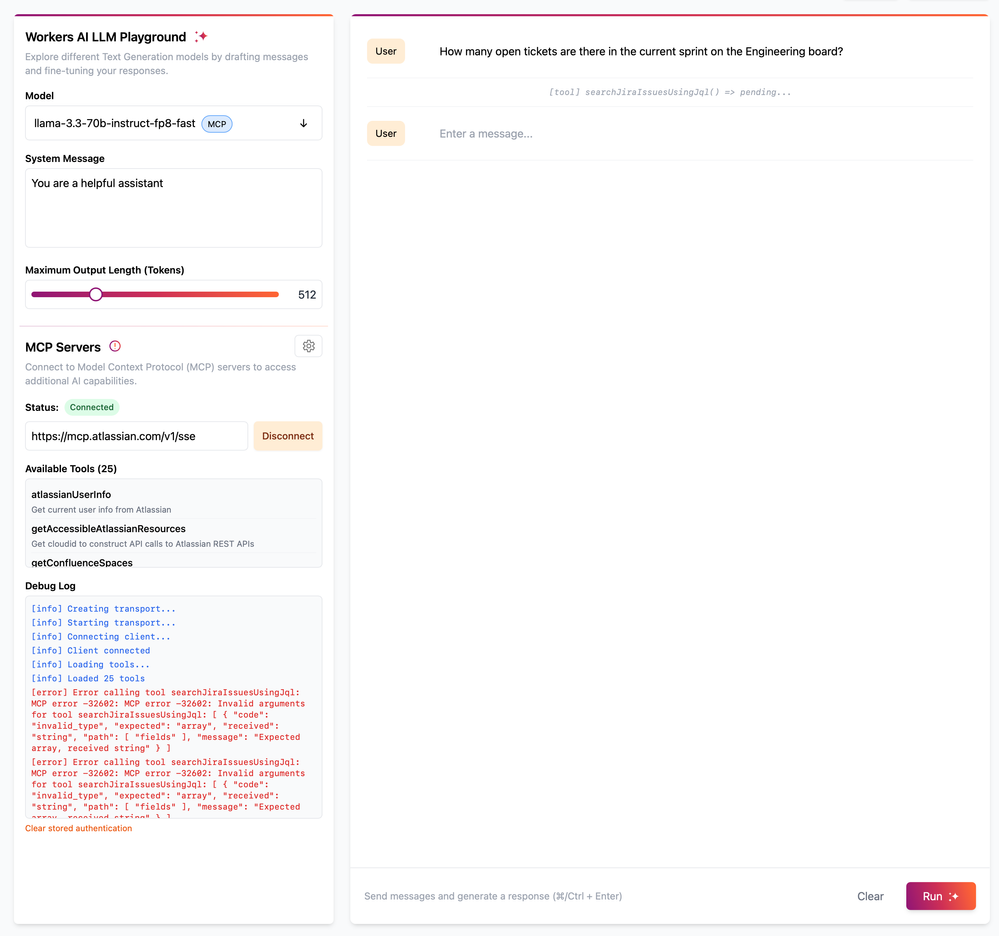
Task: Click the Run button
Action: (940, 896)
